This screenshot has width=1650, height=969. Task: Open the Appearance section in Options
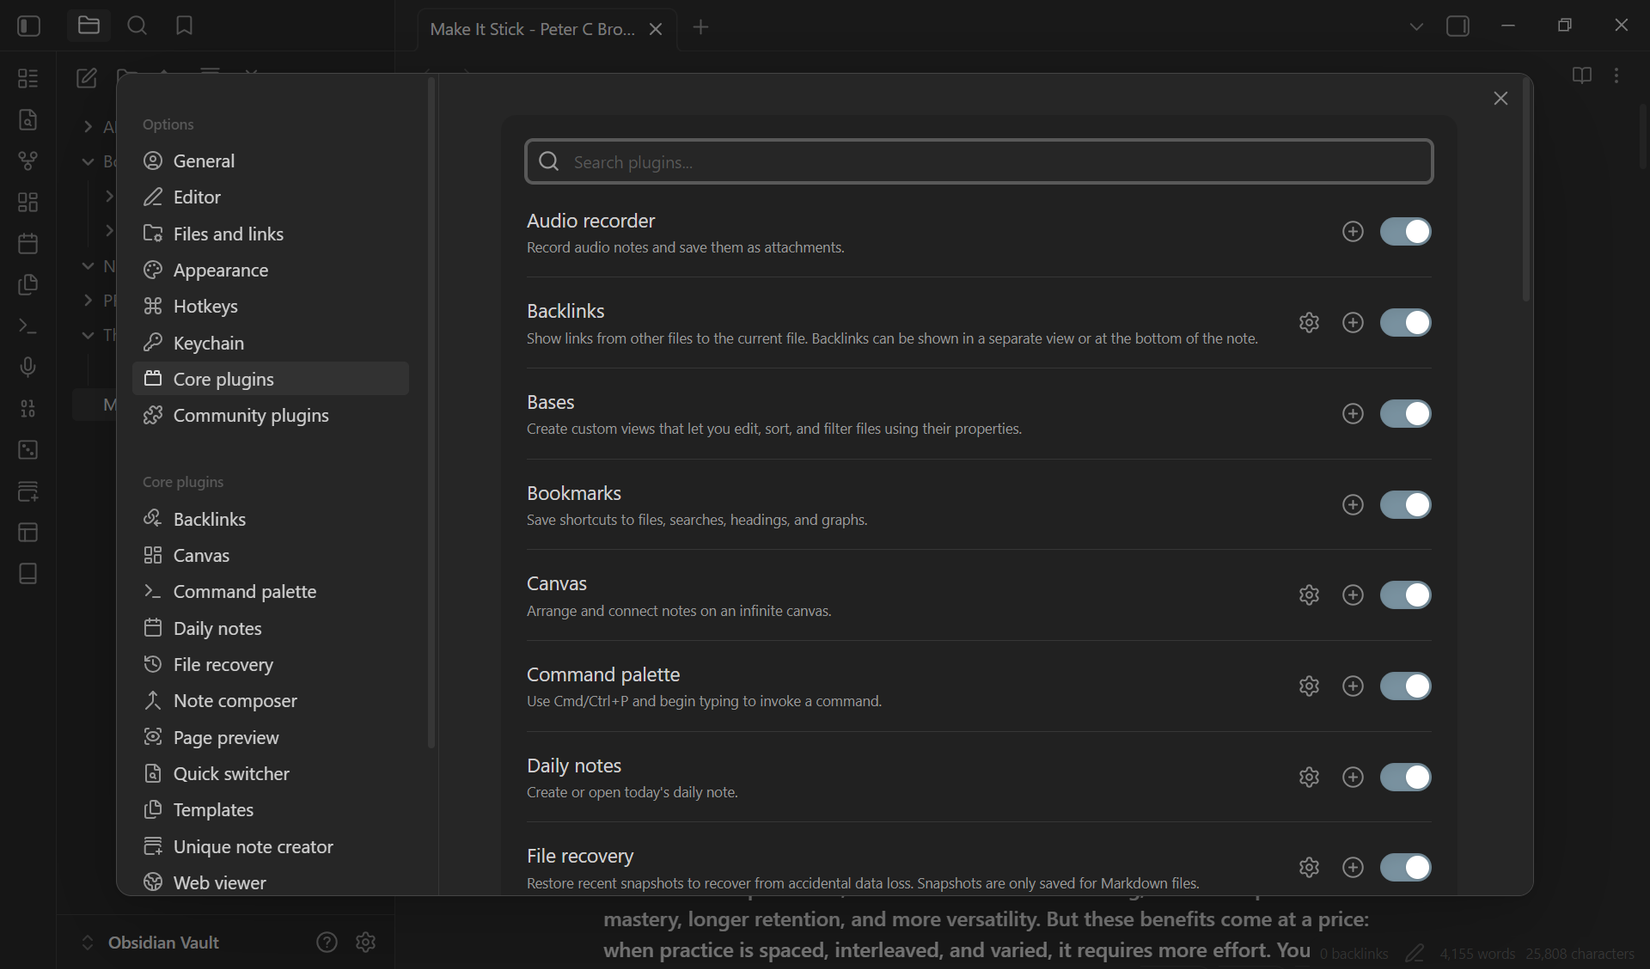(x=220, y=269)
